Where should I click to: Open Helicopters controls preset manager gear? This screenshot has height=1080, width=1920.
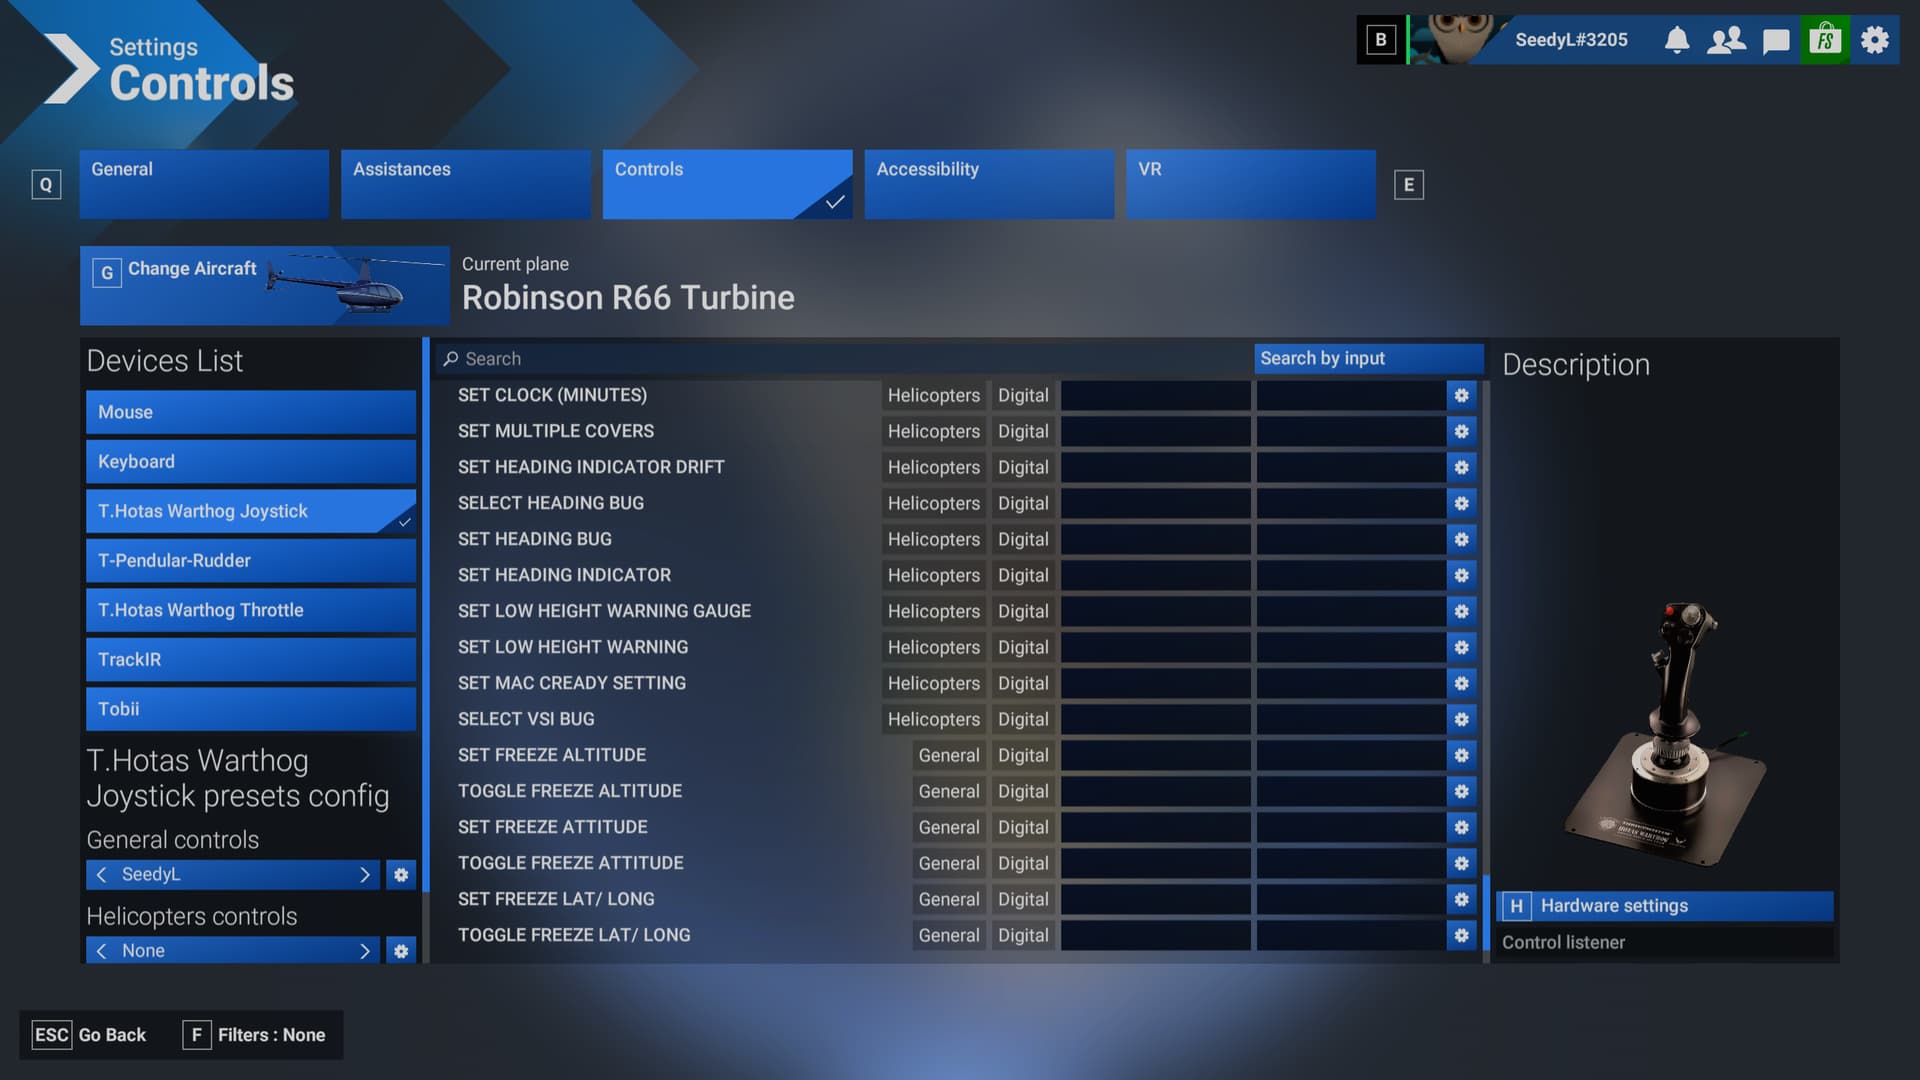point(401,951)
